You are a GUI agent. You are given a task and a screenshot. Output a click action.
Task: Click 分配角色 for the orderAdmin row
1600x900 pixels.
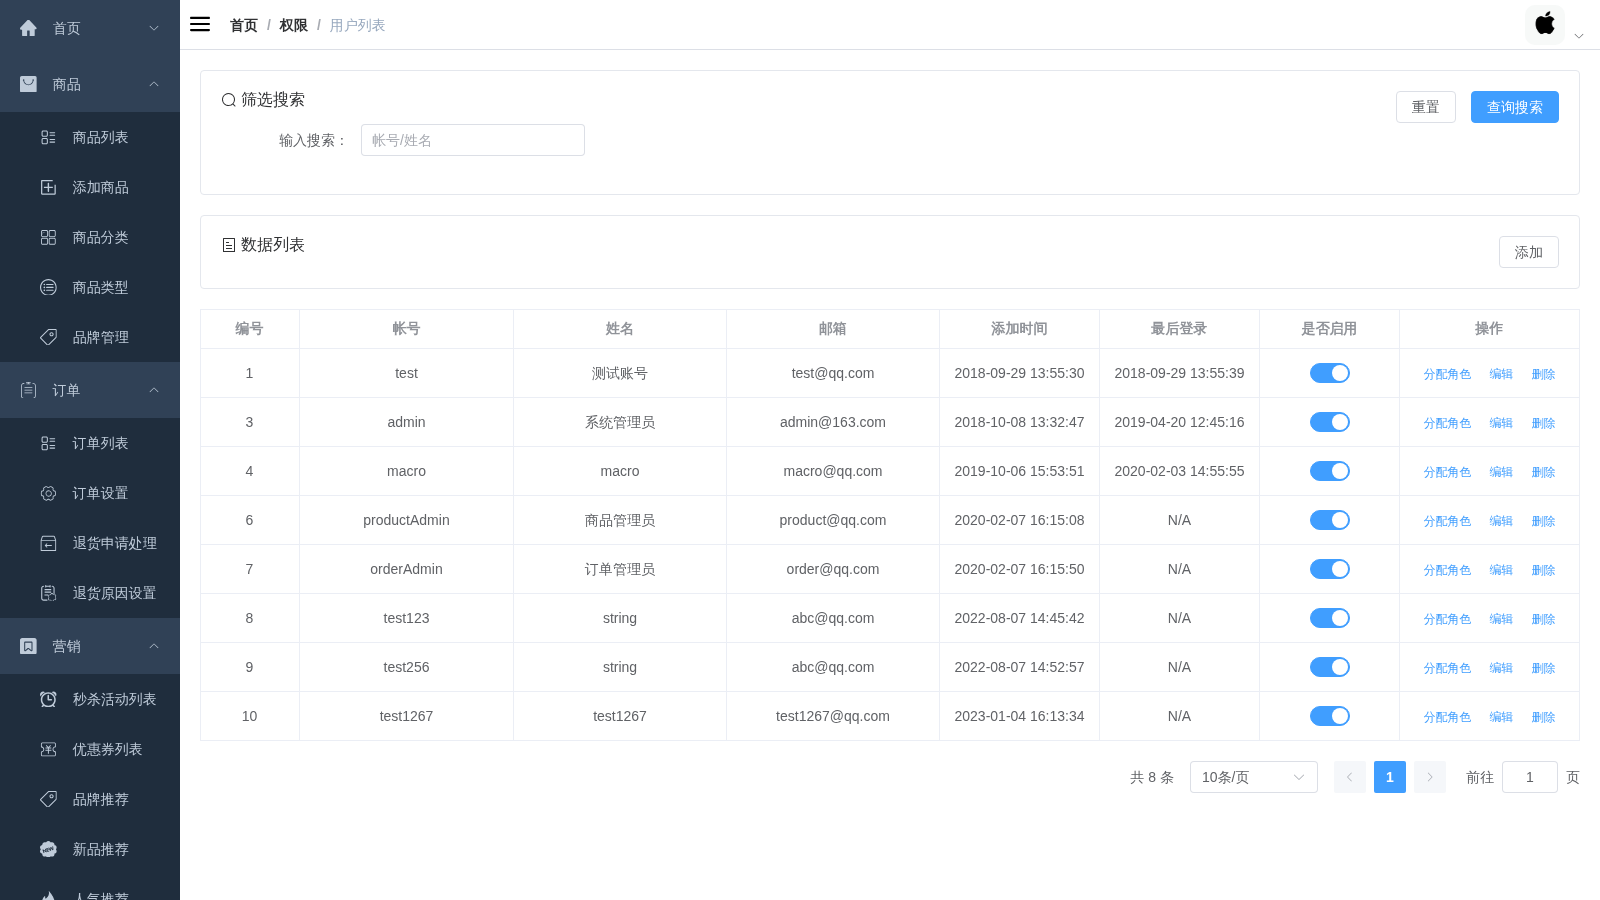pyautogui.click(x=1447, y=570)
